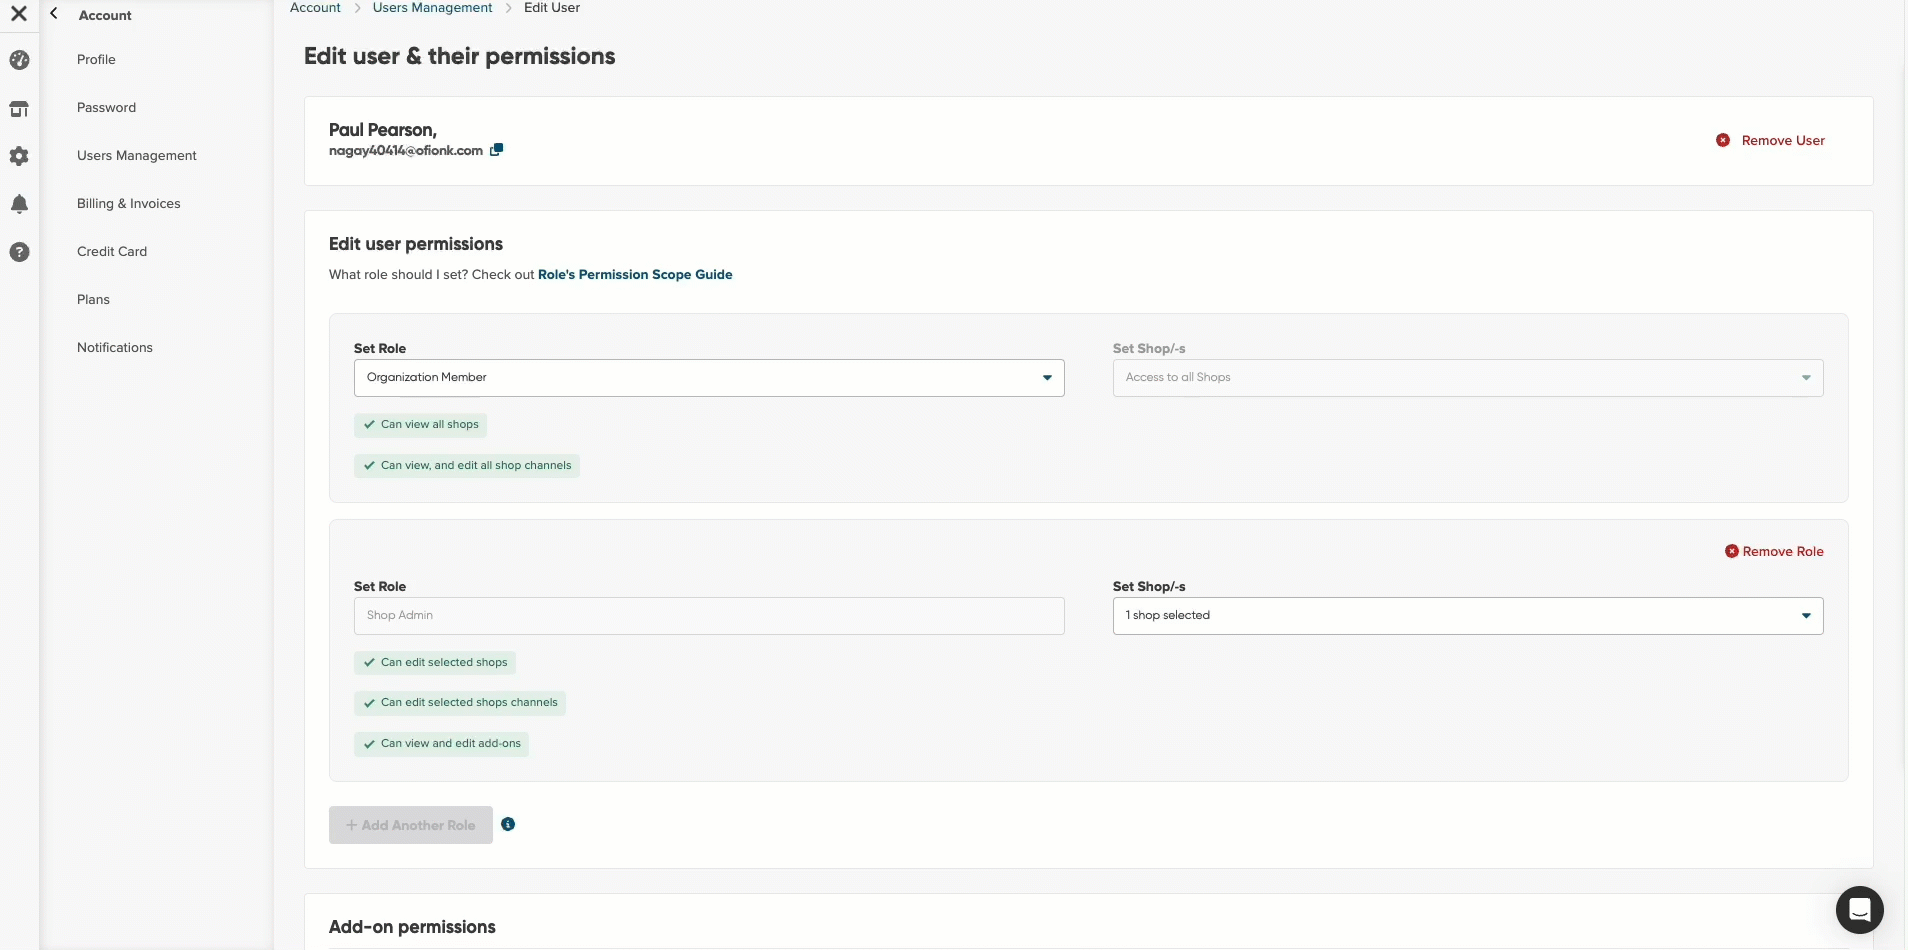Open the help question mark icon
The height and width of the screenshot is (950, 1908).
click(19, 252)
